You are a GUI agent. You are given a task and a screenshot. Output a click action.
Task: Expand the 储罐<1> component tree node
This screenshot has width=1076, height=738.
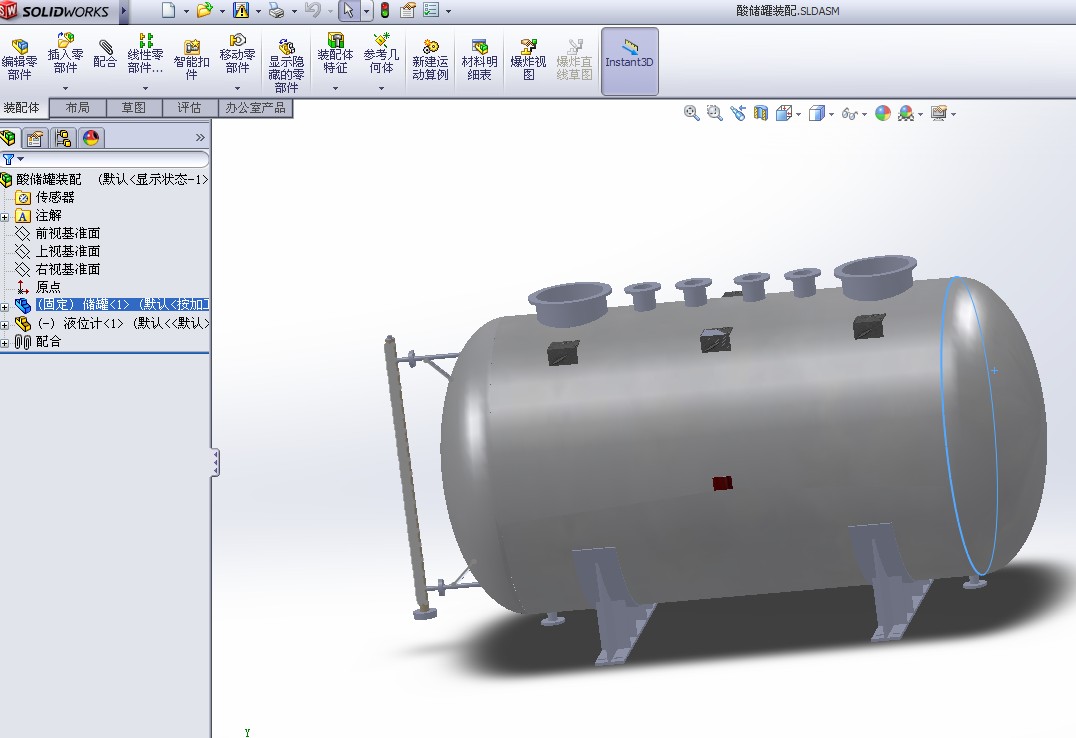(x=5, y=305)
